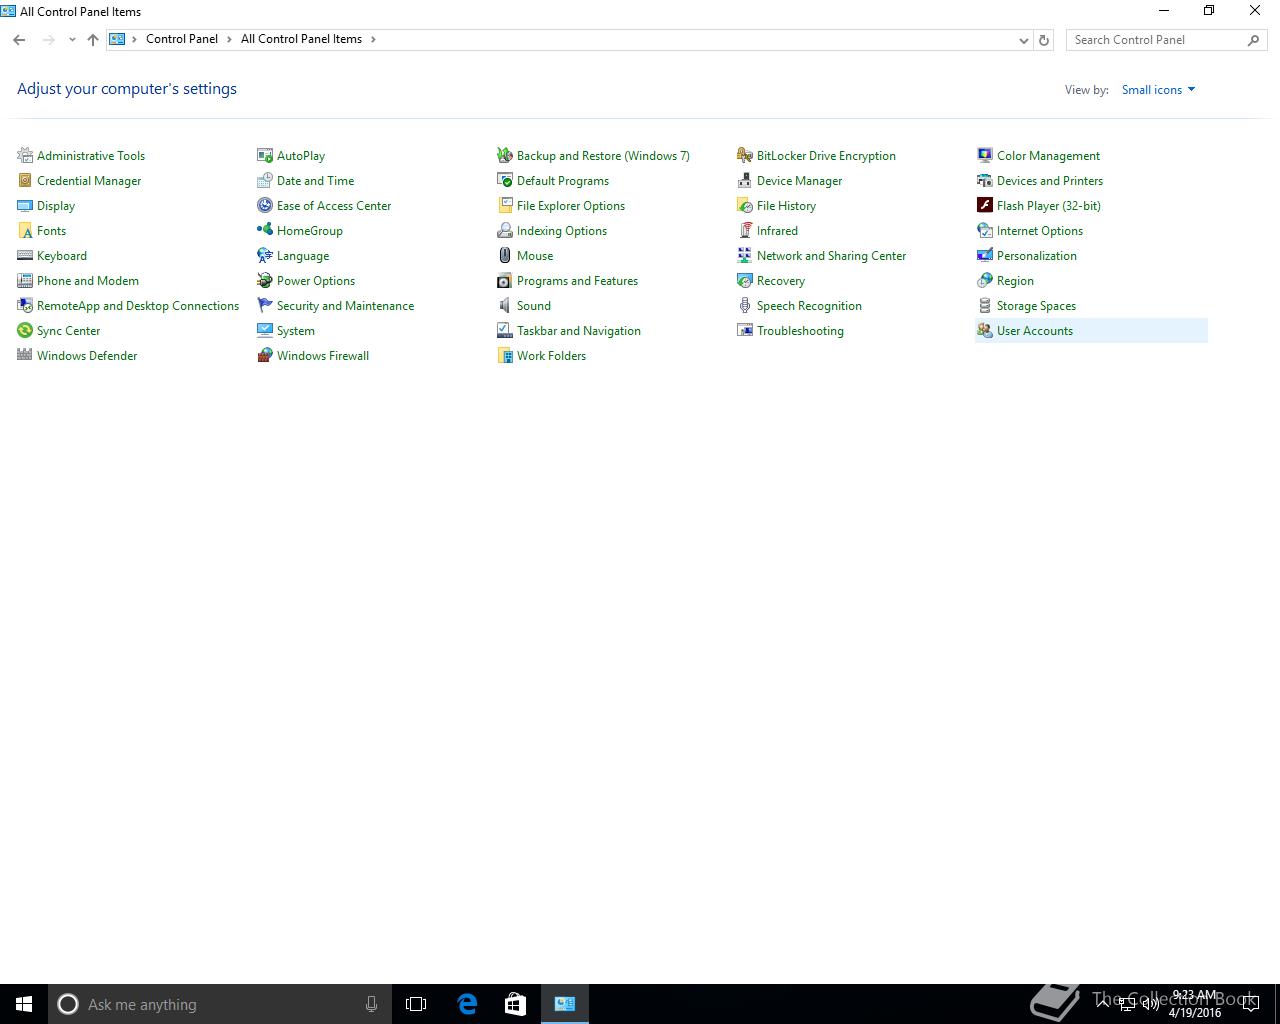Open the Windows Start menu
The image size is (1280, 1024).
tap(24, 1004)
